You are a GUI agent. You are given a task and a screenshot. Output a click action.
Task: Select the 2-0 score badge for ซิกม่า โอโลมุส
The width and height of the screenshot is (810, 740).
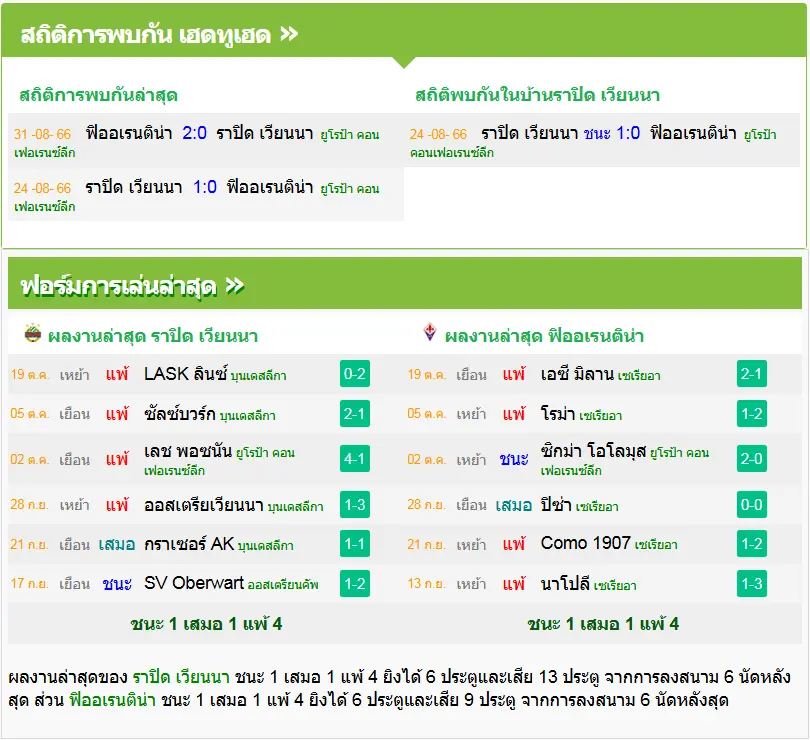click(752, 458)
